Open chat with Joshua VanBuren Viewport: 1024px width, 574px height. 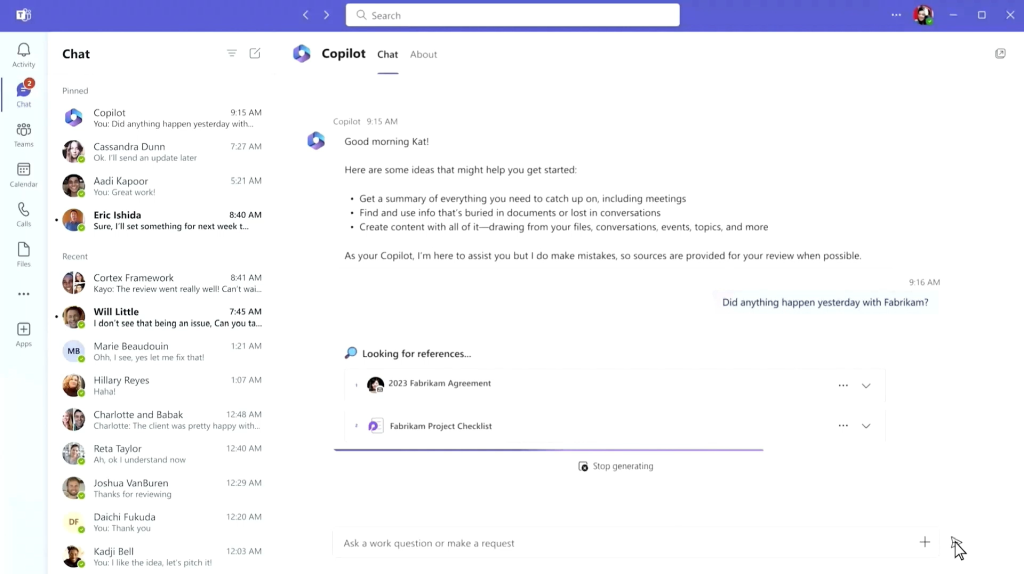pyautogui.click(x=161, y=488)
